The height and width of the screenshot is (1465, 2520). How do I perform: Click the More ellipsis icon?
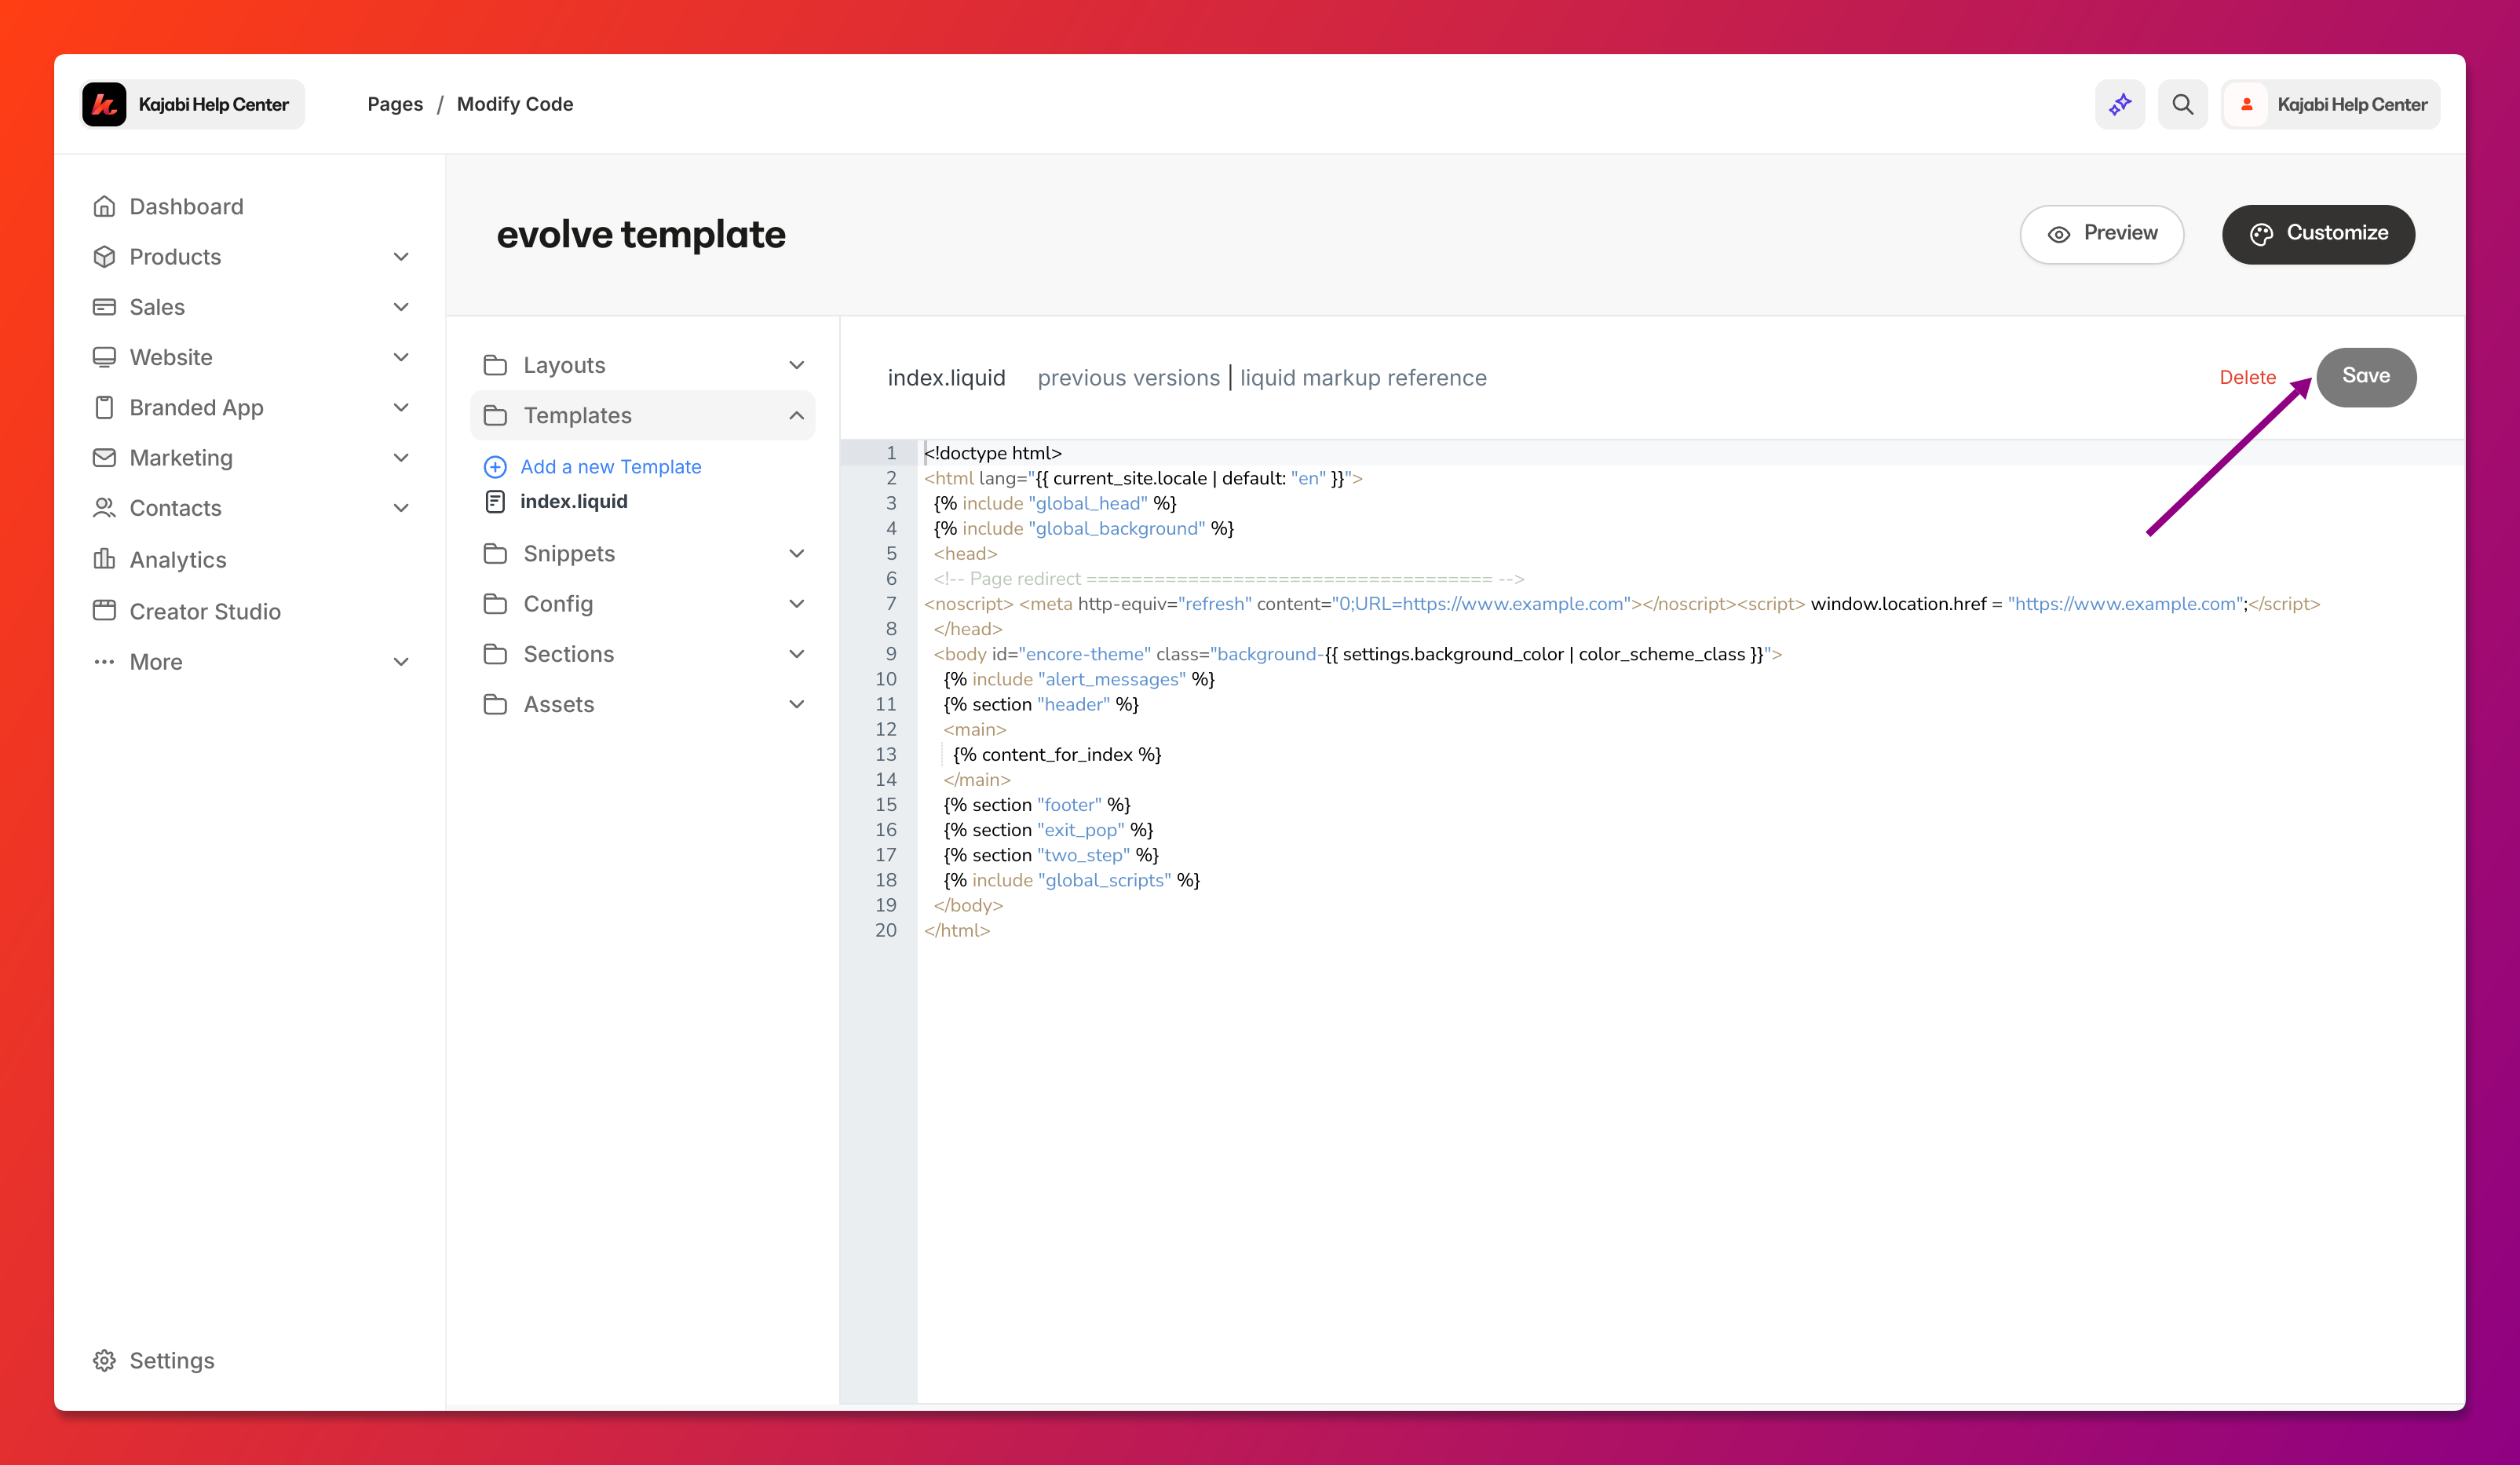point(104,661)
